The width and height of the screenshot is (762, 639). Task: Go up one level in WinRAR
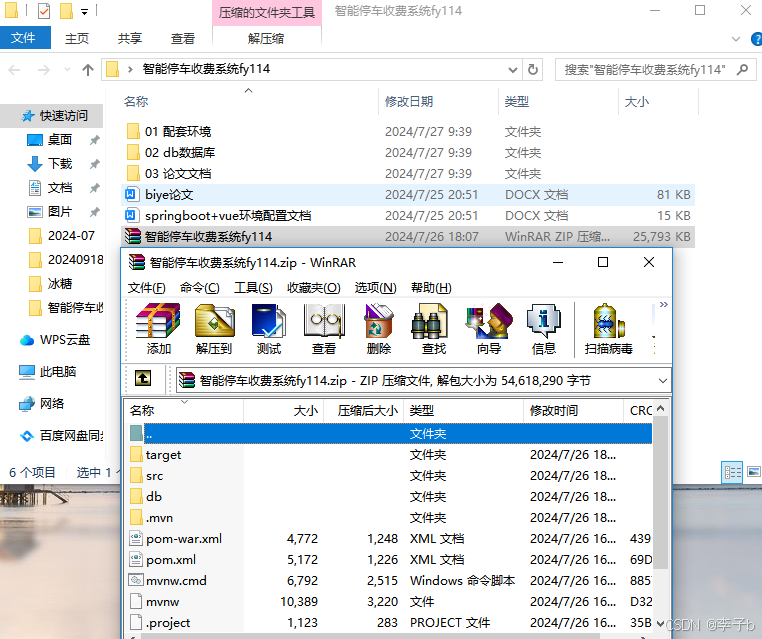pyautogui.click(x=143, y=378)
